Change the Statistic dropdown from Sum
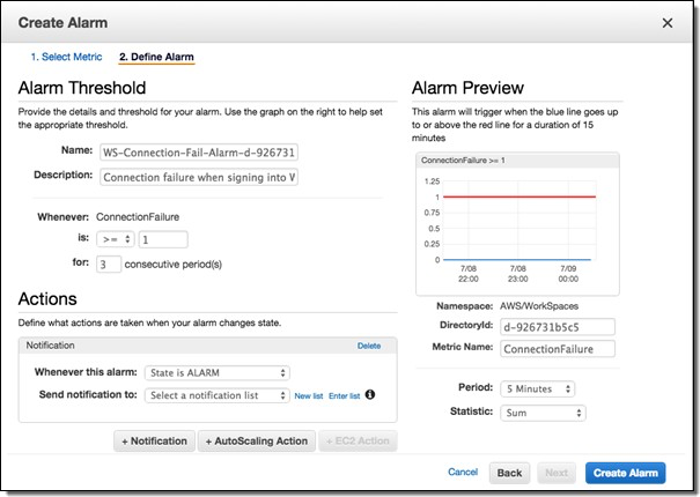700x497 pixels. (x=543, y=412)
